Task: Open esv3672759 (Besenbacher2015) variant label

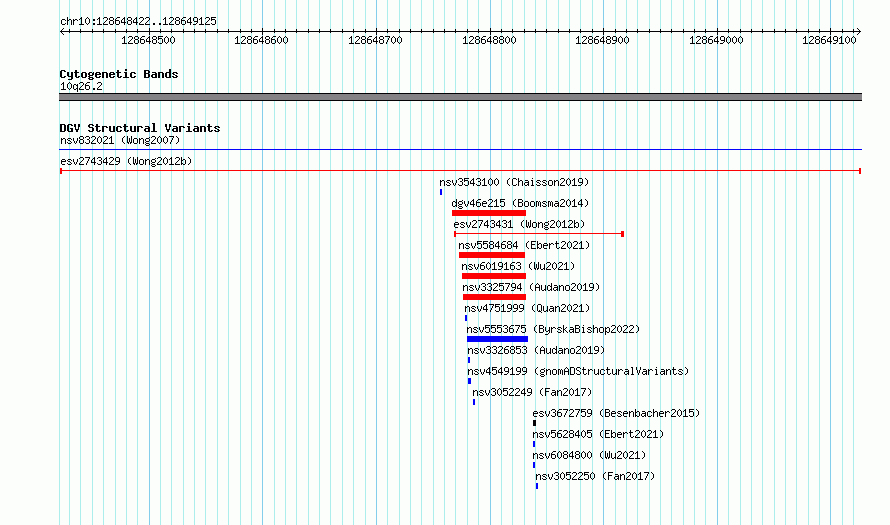Action: 616,413
